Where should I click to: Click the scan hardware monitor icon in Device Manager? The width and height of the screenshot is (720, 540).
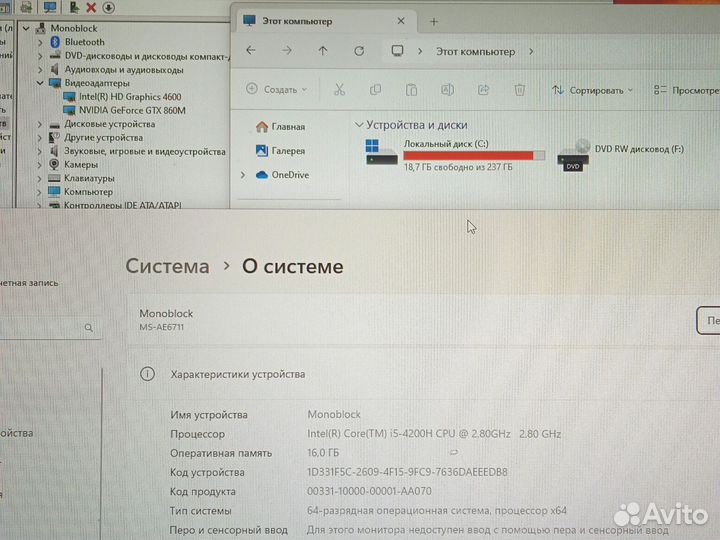point(50,7)
